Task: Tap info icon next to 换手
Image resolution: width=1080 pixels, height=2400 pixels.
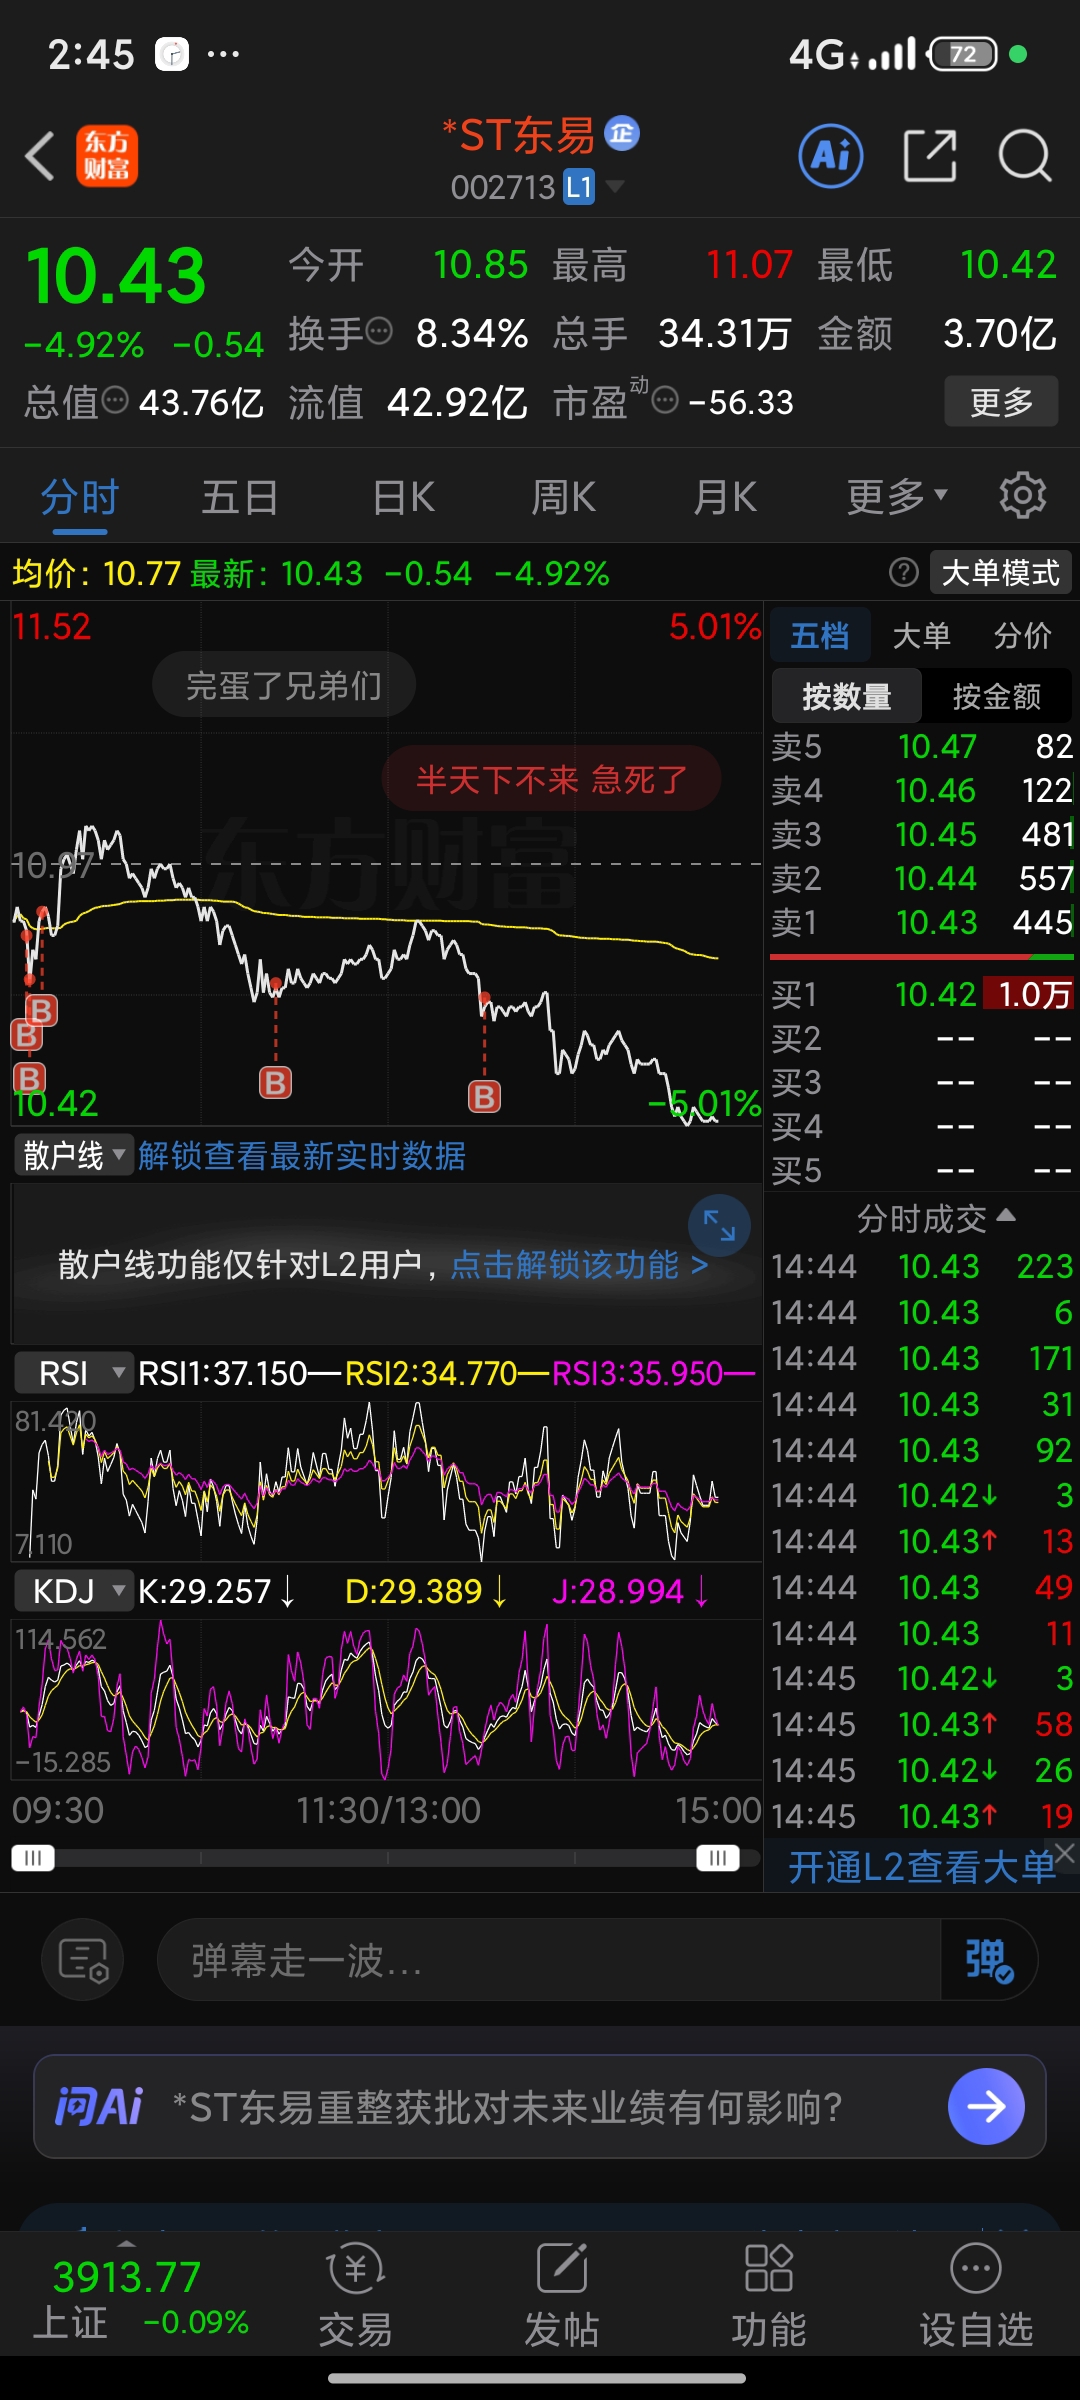Action: 379,331
